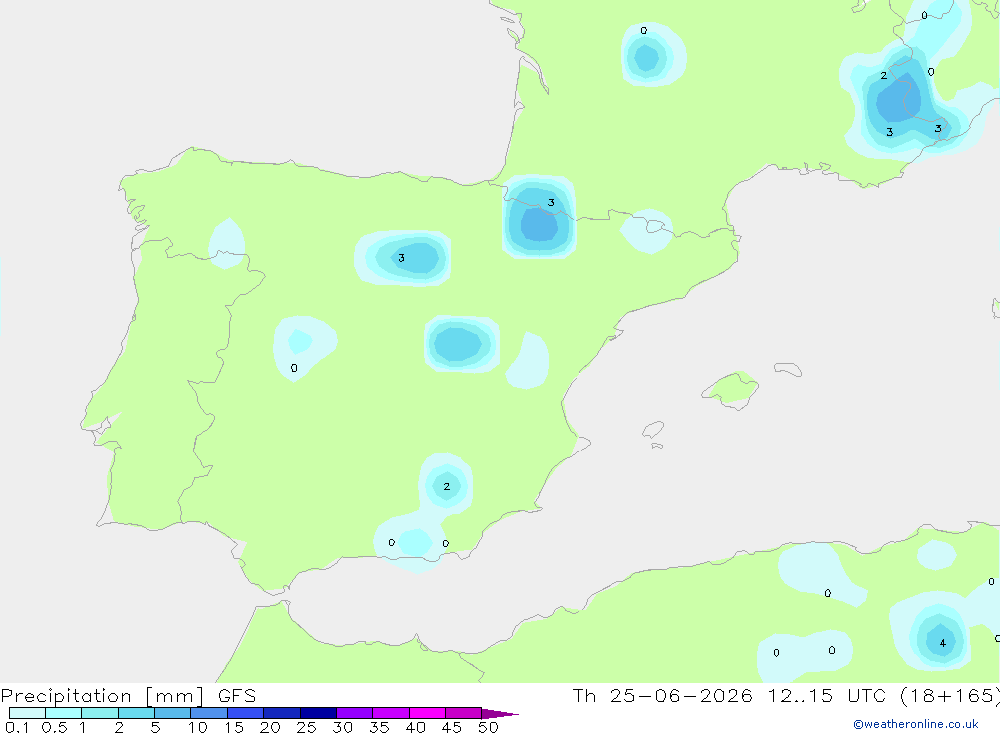The width and height of the screenshot is (1000, 733).
Task: Click the '20' legend label
Action: point(270,727)
